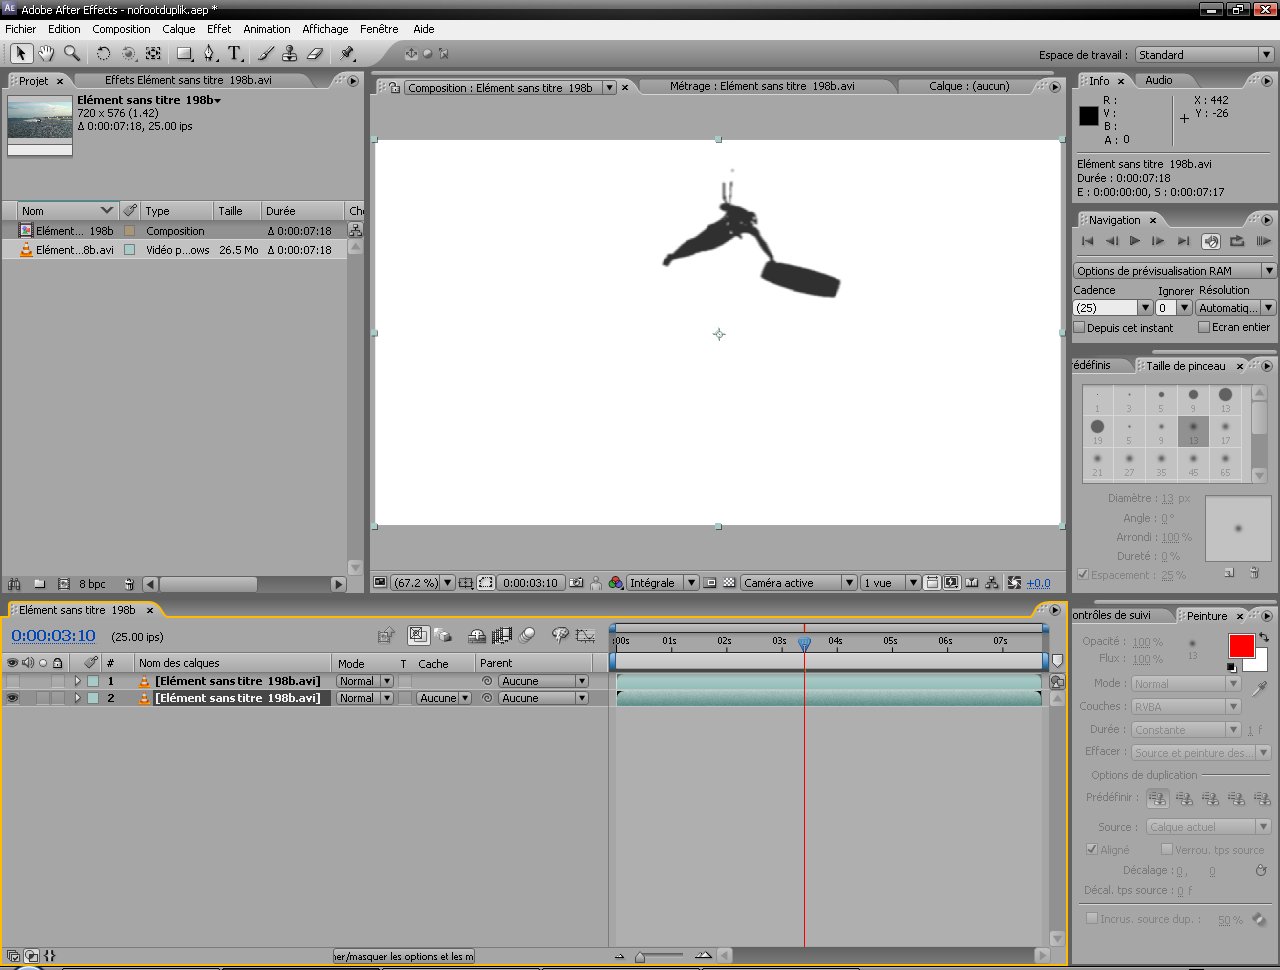Image resolution: width=1280 pixels, height=970 pixels.
Task: Select the Brush tool
Action: pyautogui.click(x=266, y=54)
